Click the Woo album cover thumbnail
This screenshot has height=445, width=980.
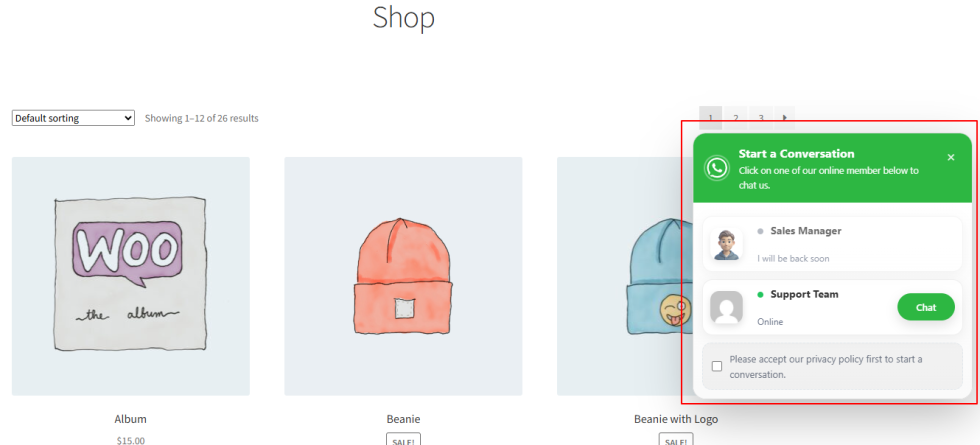[x=131, y=276]
